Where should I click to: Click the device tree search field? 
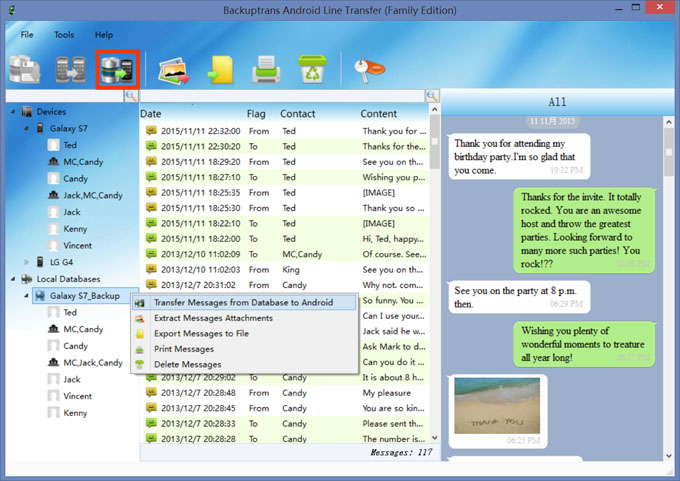click(x=65, y=96)
